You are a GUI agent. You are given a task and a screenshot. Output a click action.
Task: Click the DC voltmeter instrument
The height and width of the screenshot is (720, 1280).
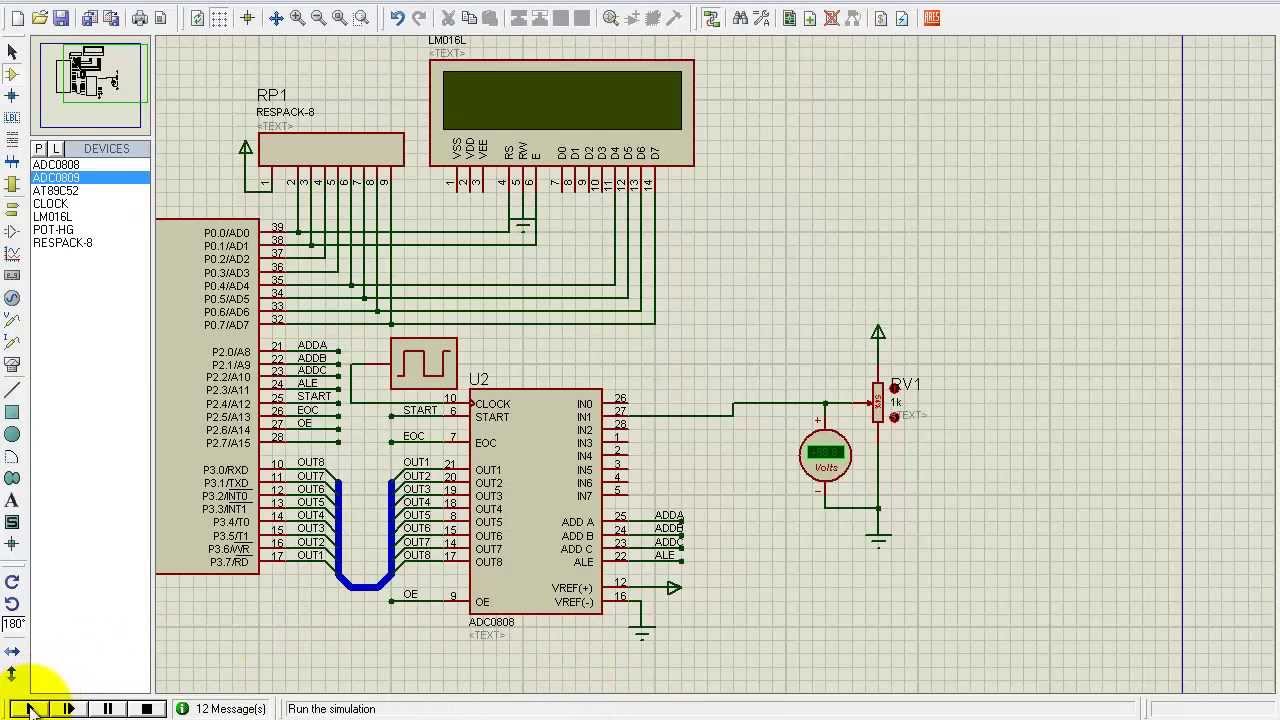(x=826, y=456)
